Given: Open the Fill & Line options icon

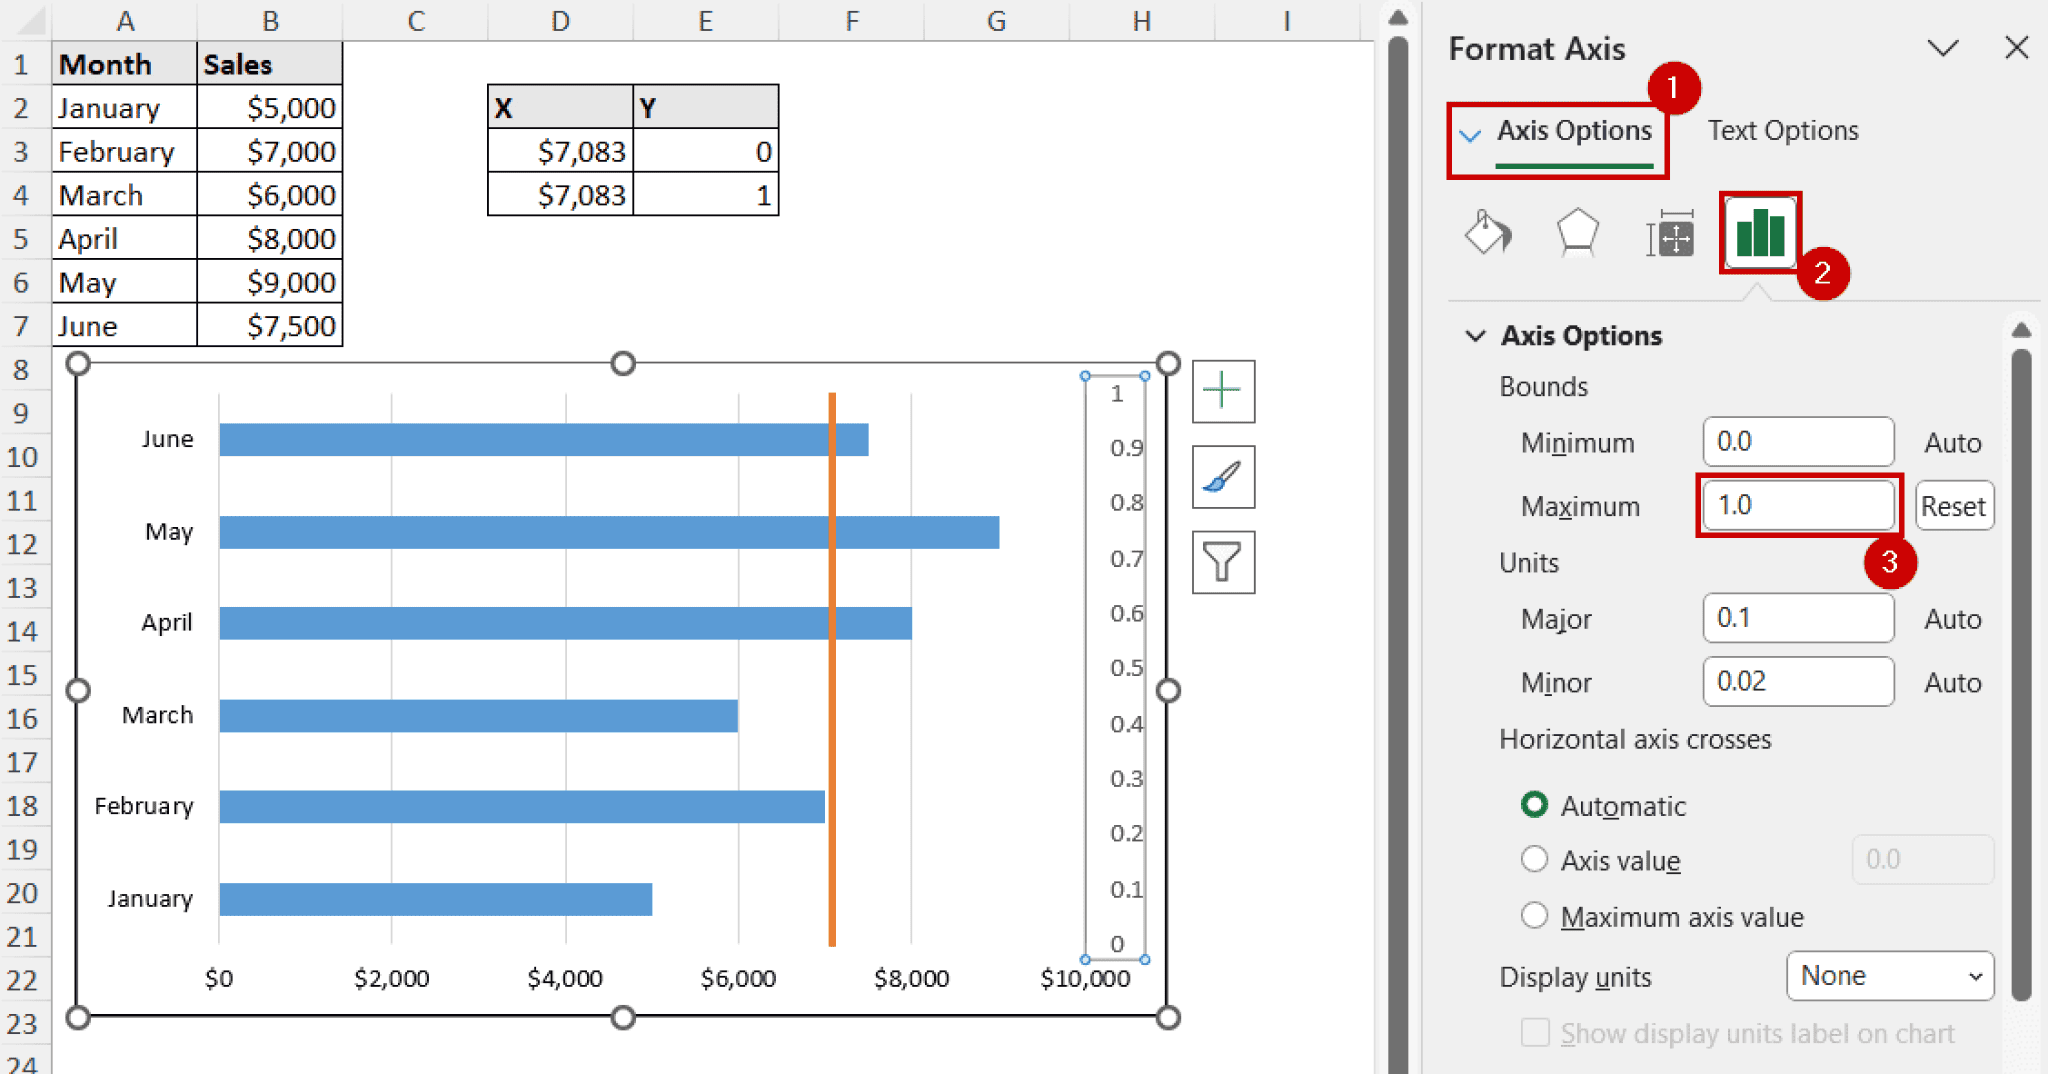Looking at the screenshot, I should tap(1487, 233).
